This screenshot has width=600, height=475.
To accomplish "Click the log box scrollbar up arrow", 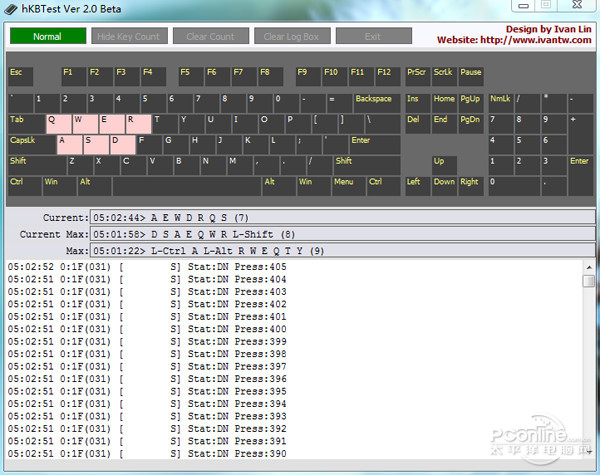I will 588,266.
